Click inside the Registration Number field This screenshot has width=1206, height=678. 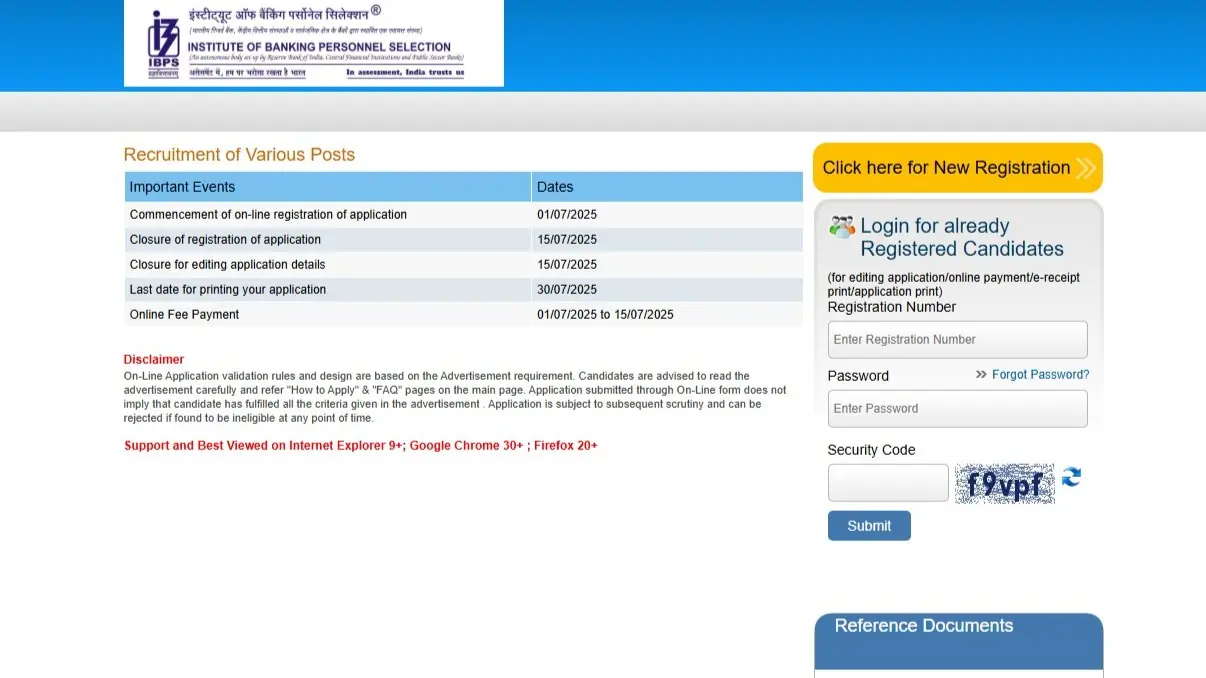[956, 339]
